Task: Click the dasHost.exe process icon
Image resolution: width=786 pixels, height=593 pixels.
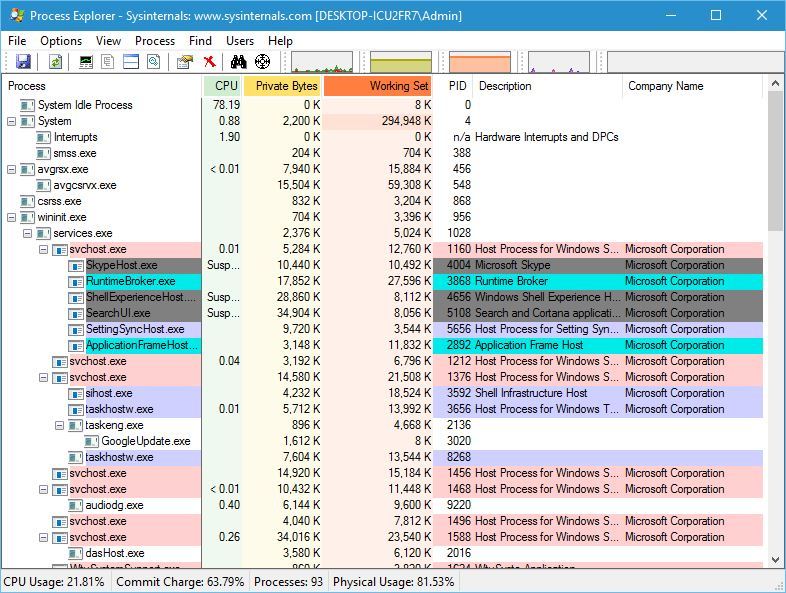Action: (x=75, y=553)
